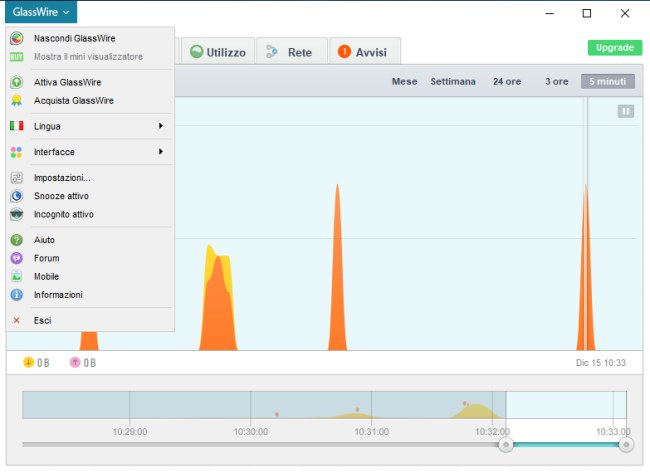Choose Attiva GlassWire from menu
650x473 pixels.
coord(90,82)
